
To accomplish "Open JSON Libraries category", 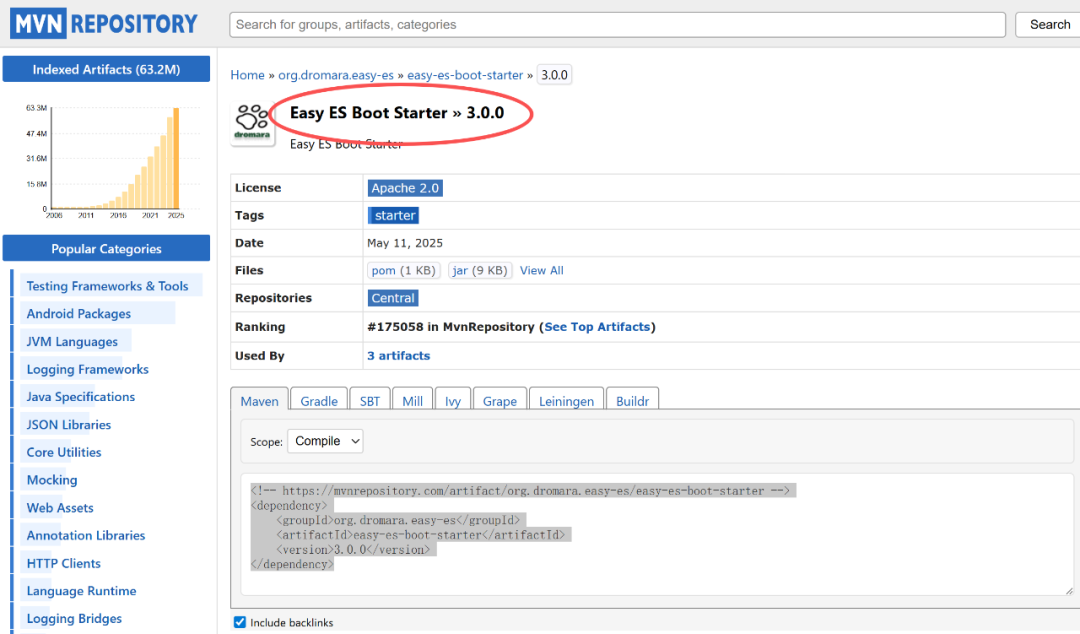I will coord(69,425).
